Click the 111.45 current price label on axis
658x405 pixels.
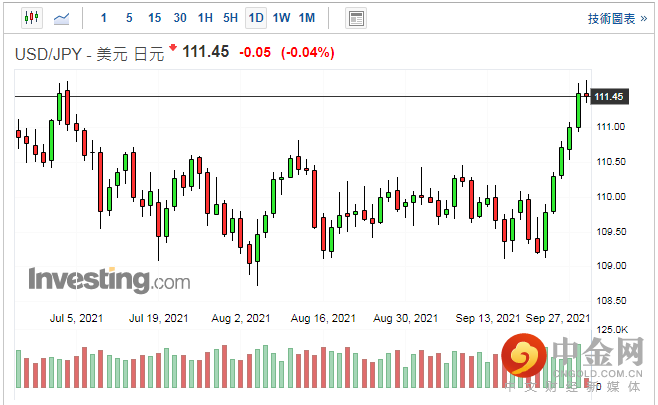click(x=609, y=96)
